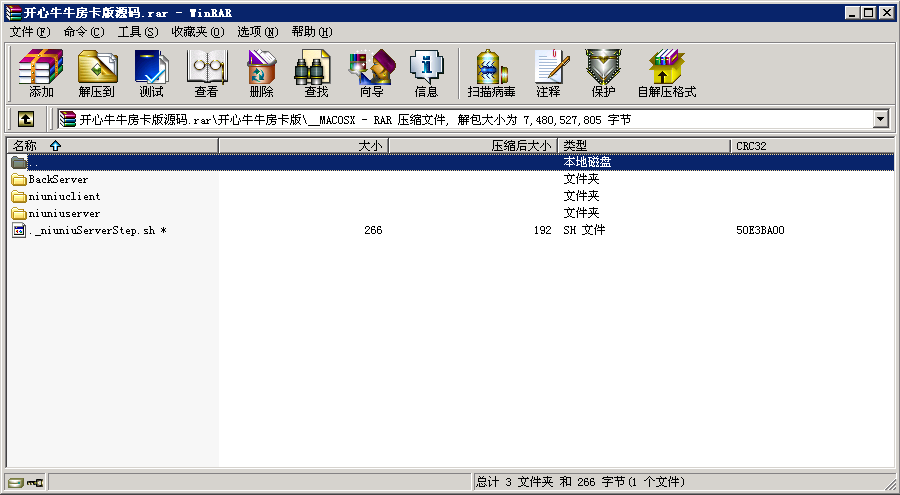Click the SFX (自解压格式) icon
Viewport: 900px width, 495px height.
pos(666,73)
